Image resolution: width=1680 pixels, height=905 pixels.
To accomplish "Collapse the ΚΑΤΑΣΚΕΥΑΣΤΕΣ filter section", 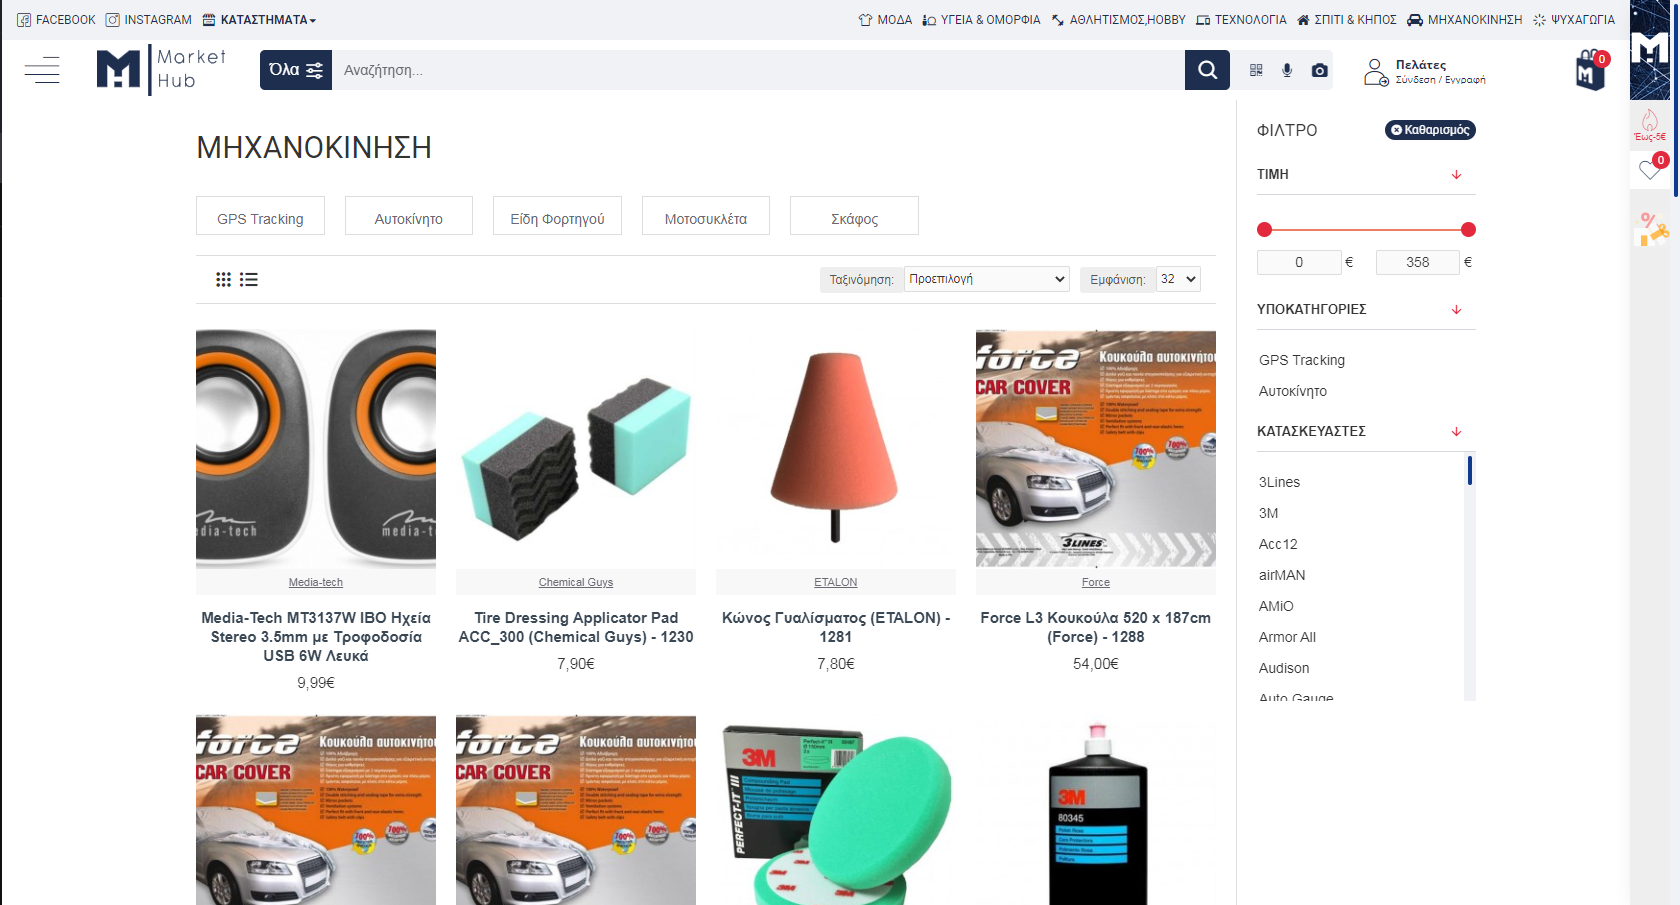I will click(x=1366, y=431).
